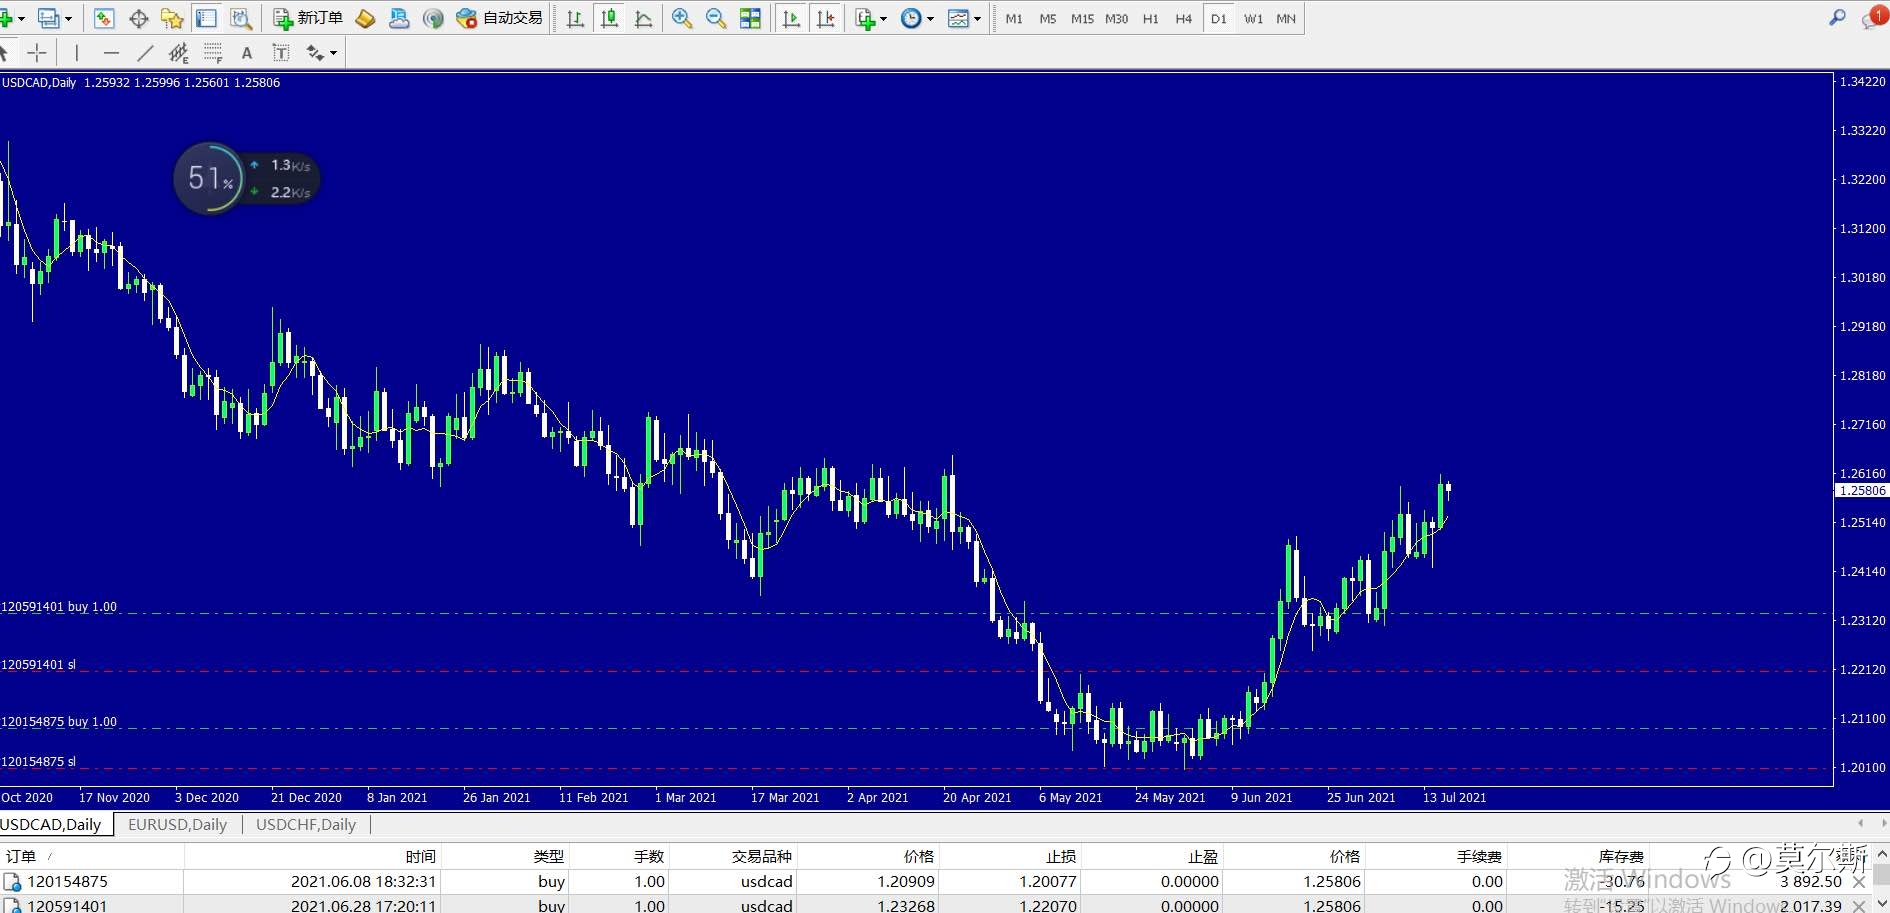Viewport: 1890px width, 913px height.
Task: Open the search magnifier icon
Action: pos(1837,17)
